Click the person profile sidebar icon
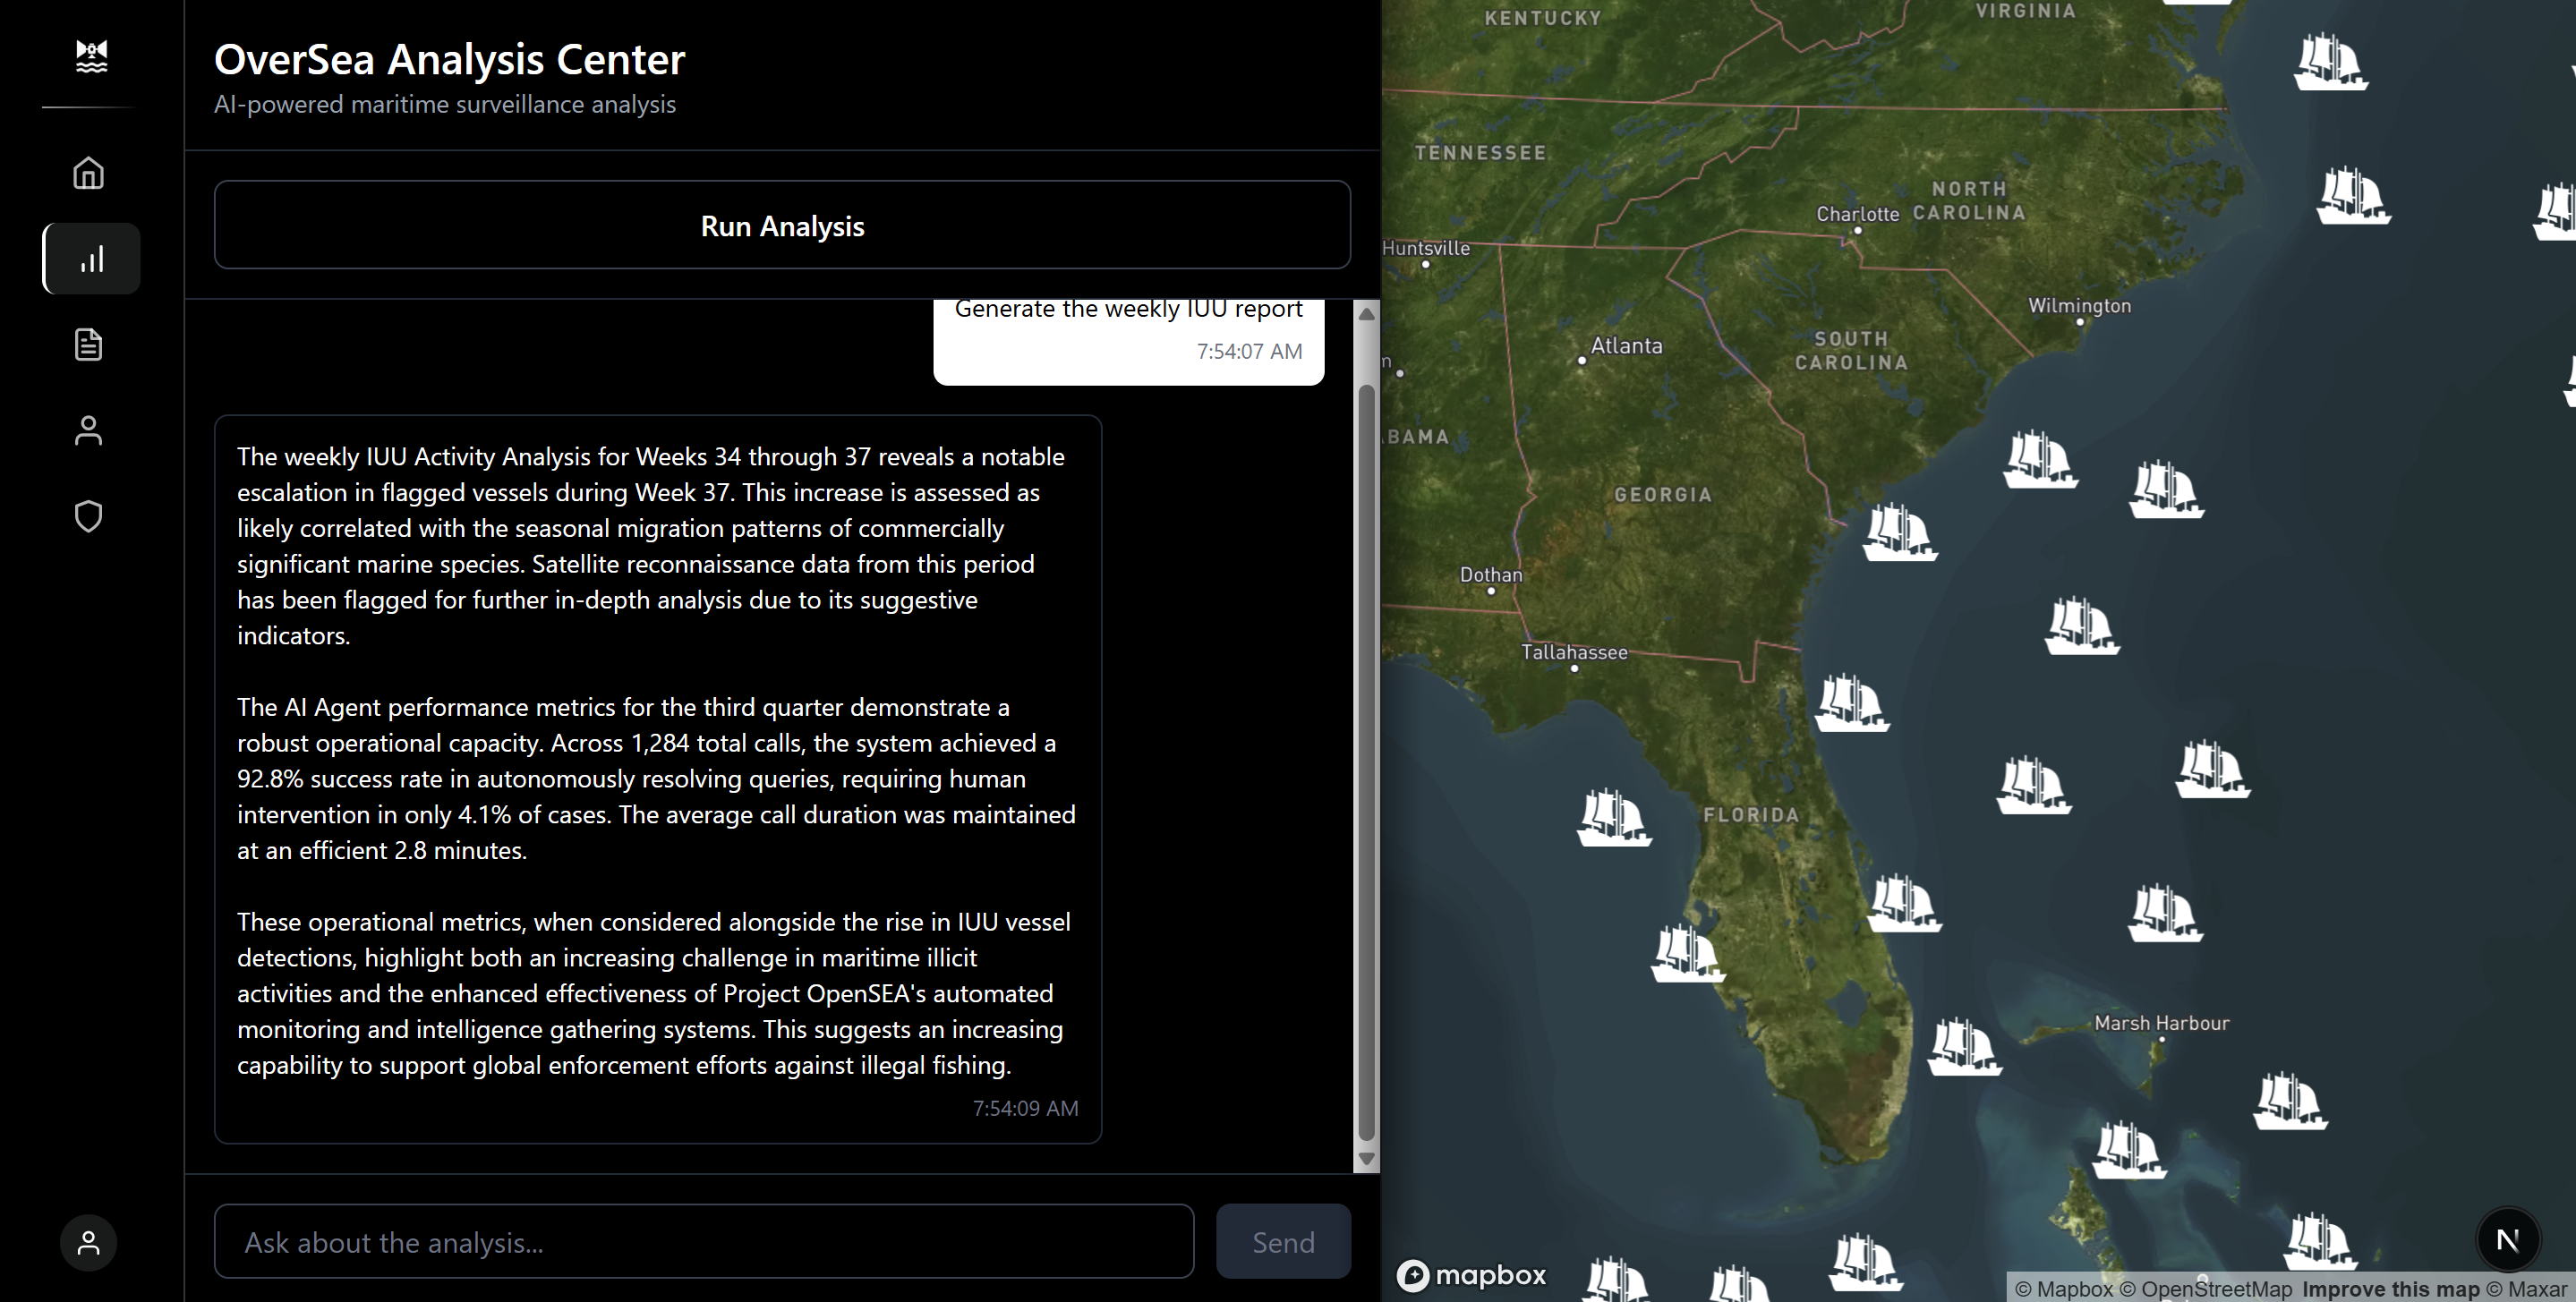 coord(89,430)
